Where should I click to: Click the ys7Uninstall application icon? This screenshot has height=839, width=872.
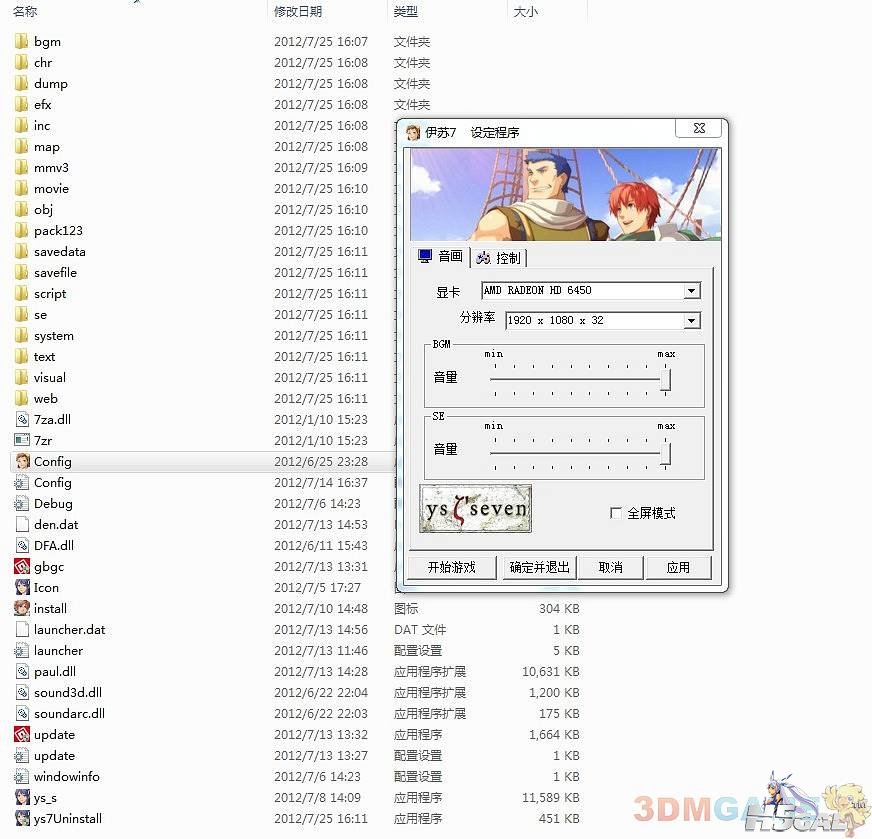click(22, 818)
